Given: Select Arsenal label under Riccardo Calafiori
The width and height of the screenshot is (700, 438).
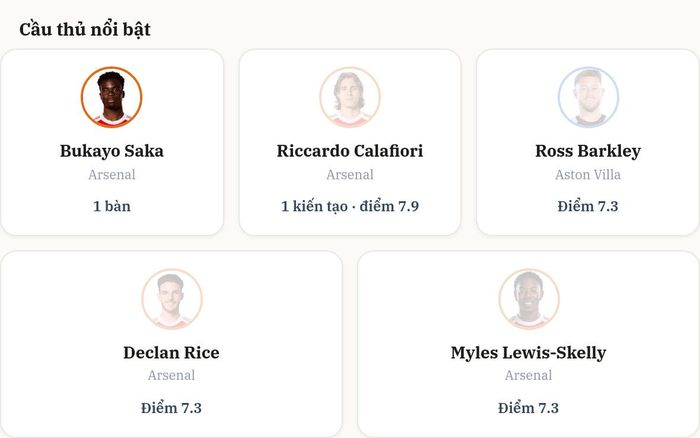Looking at the screenshot, I should click(350, 175).
